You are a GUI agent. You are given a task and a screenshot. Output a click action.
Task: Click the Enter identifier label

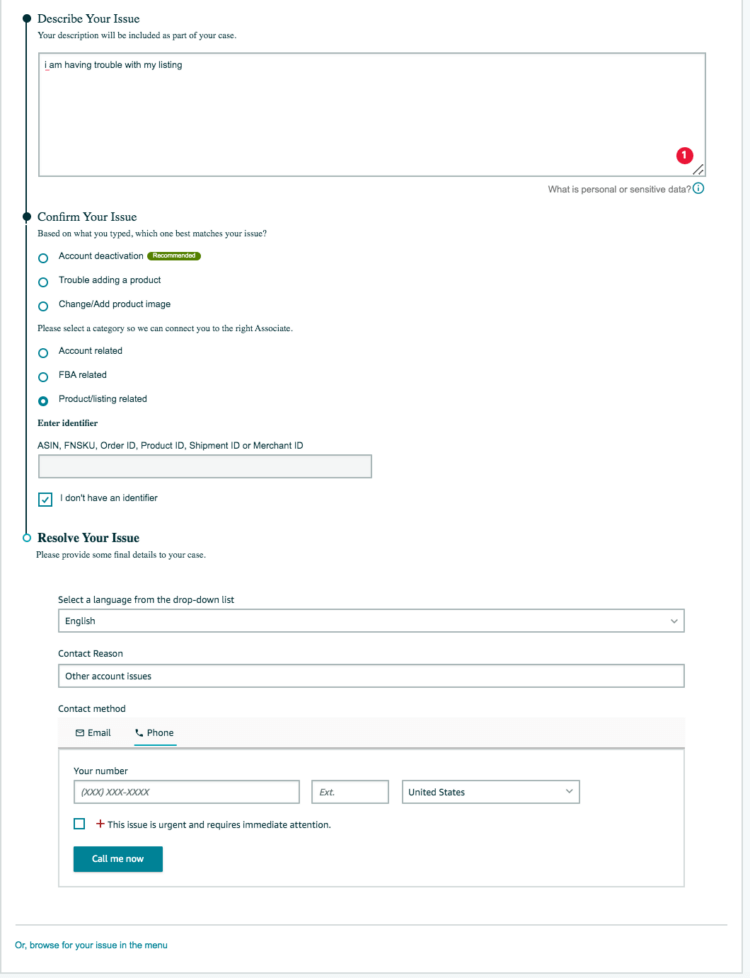click(x=67, y=423)
